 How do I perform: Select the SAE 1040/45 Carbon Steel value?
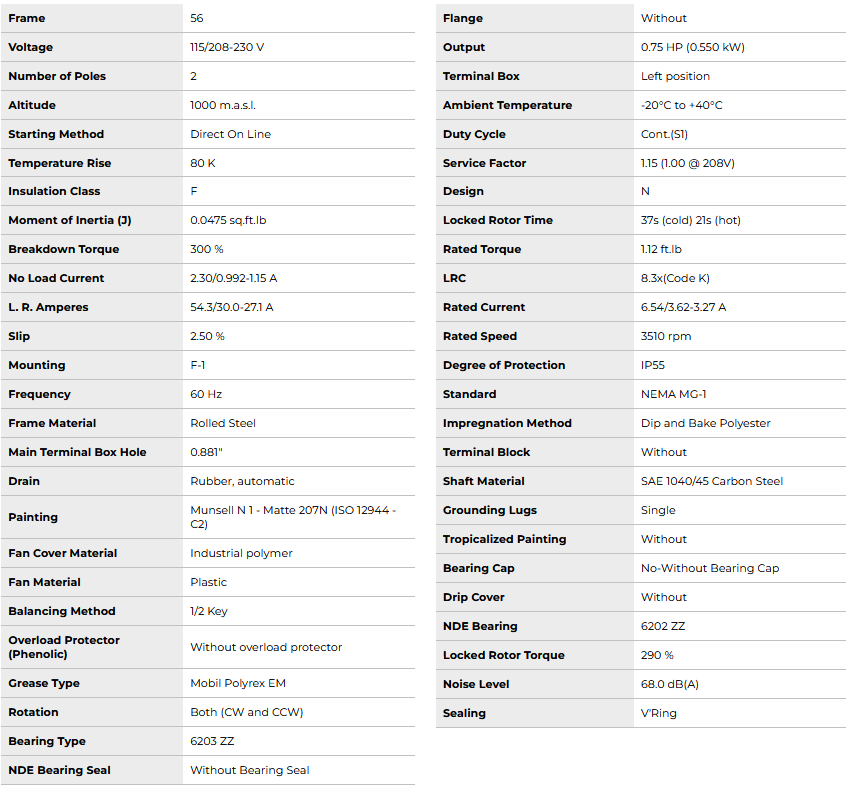[x=711, y=481]
